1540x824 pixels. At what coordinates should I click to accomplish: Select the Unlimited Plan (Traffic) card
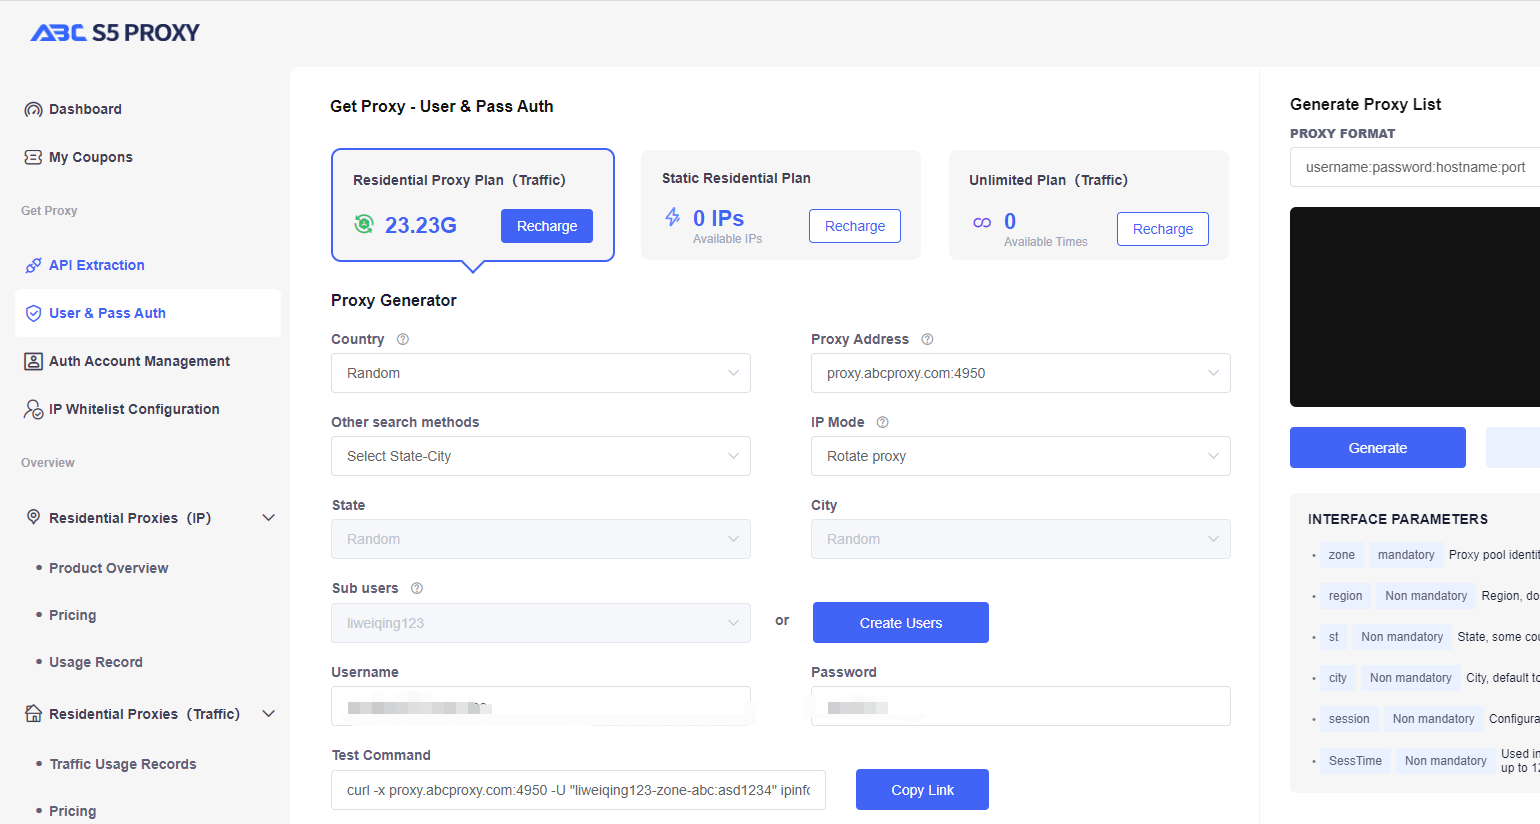tap(1089, 205)
